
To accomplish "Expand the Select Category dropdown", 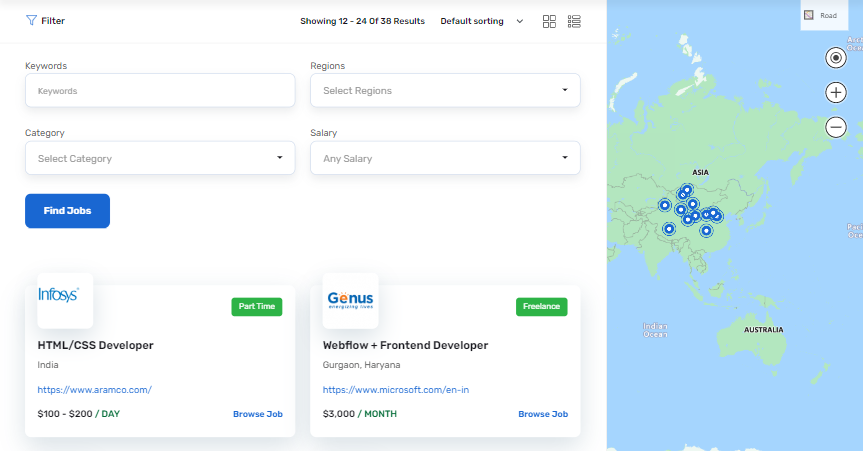I will click(160, 158).
